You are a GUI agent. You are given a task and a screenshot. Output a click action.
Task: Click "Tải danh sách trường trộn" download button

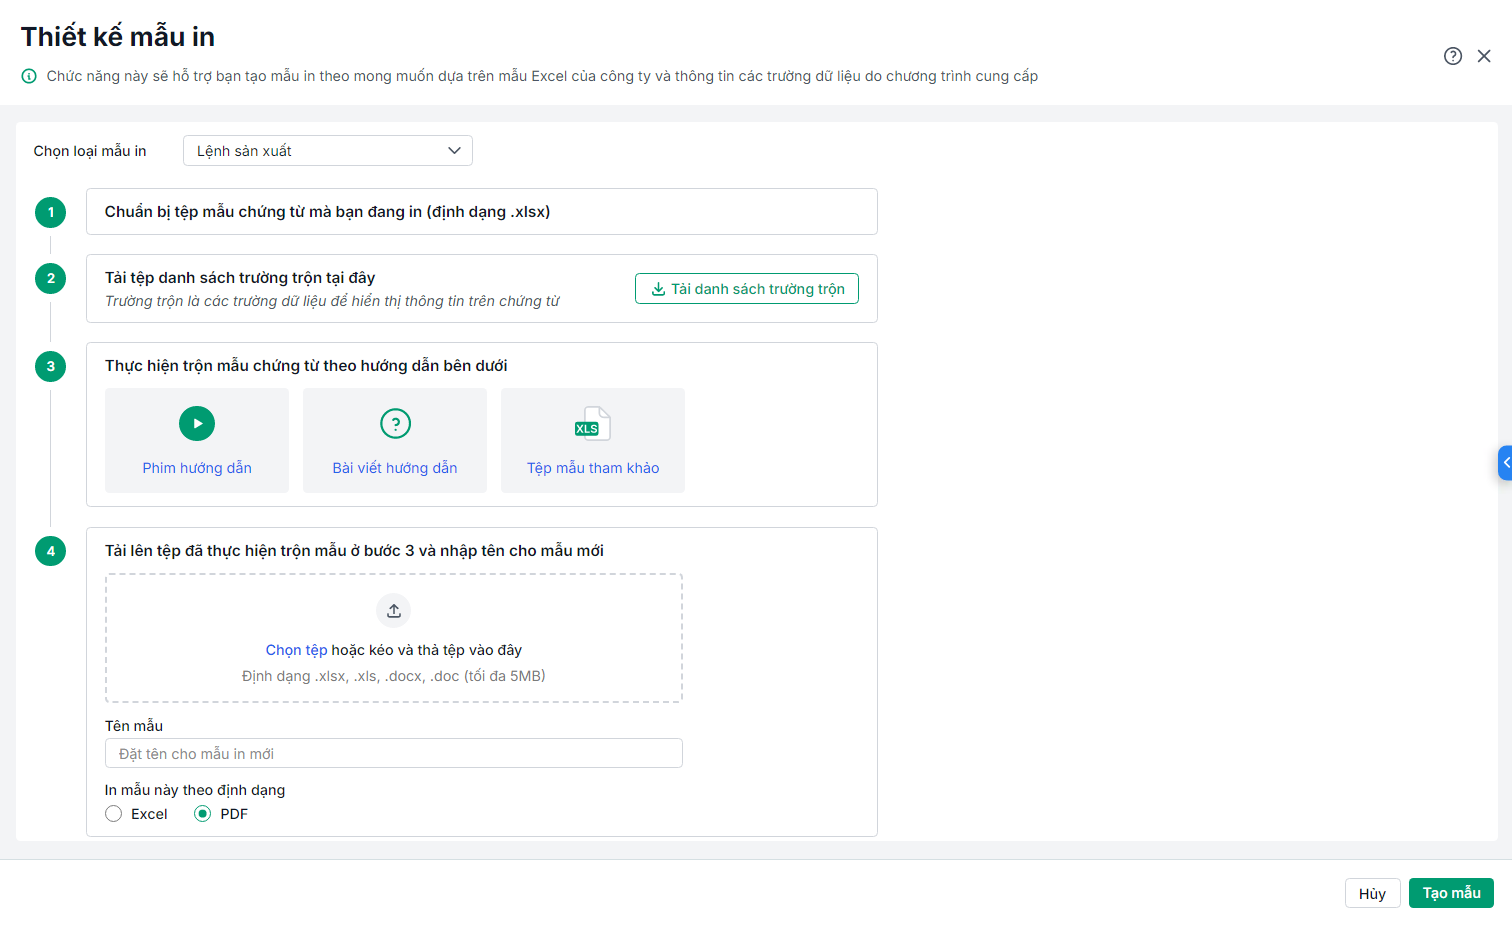click(x=747, y=289)
